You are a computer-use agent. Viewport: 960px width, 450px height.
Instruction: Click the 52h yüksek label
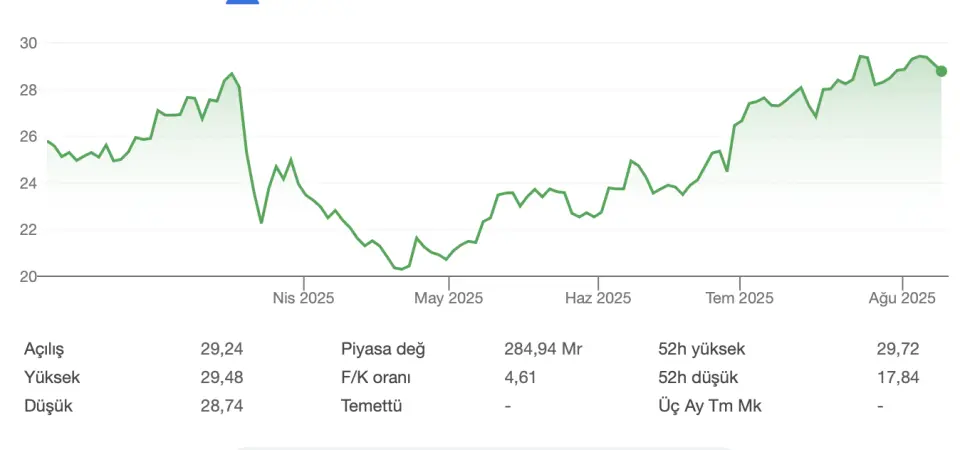[701, 350]
